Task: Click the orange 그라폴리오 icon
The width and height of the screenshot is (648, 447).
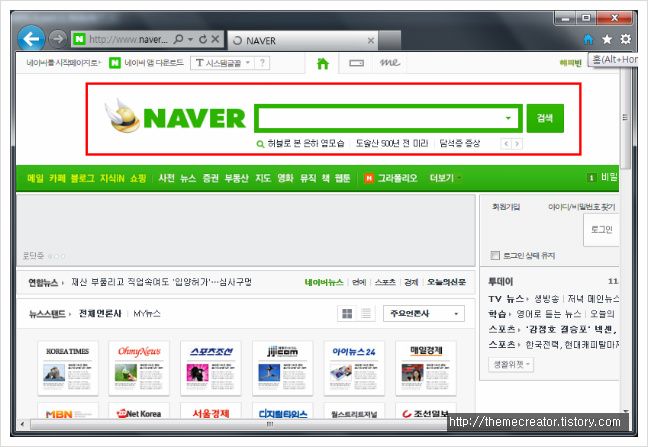Action: point(369,178)
